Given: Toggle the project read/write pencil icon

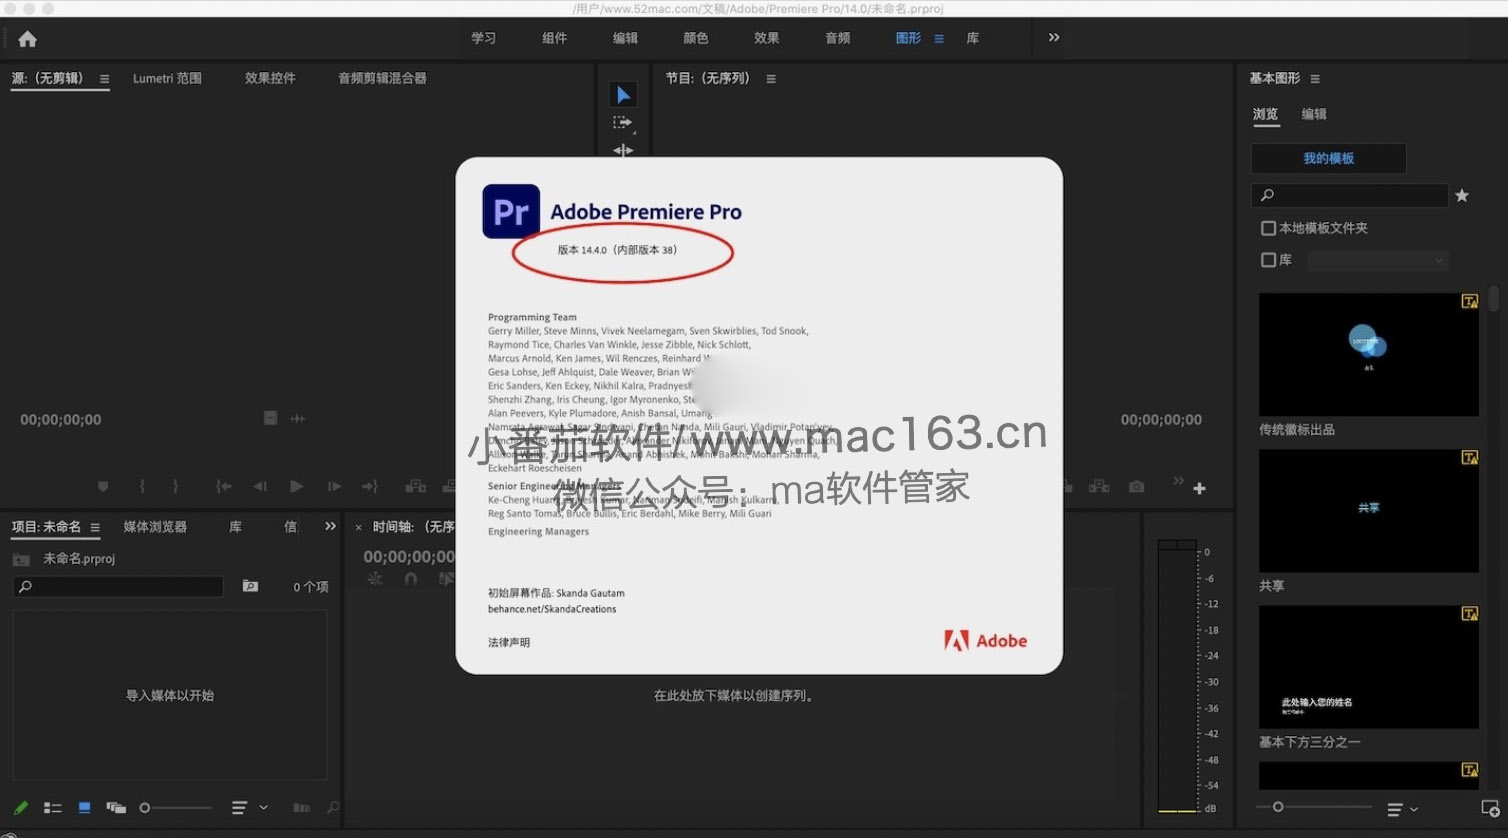Looking at the screenshot, I should (21, 808).
